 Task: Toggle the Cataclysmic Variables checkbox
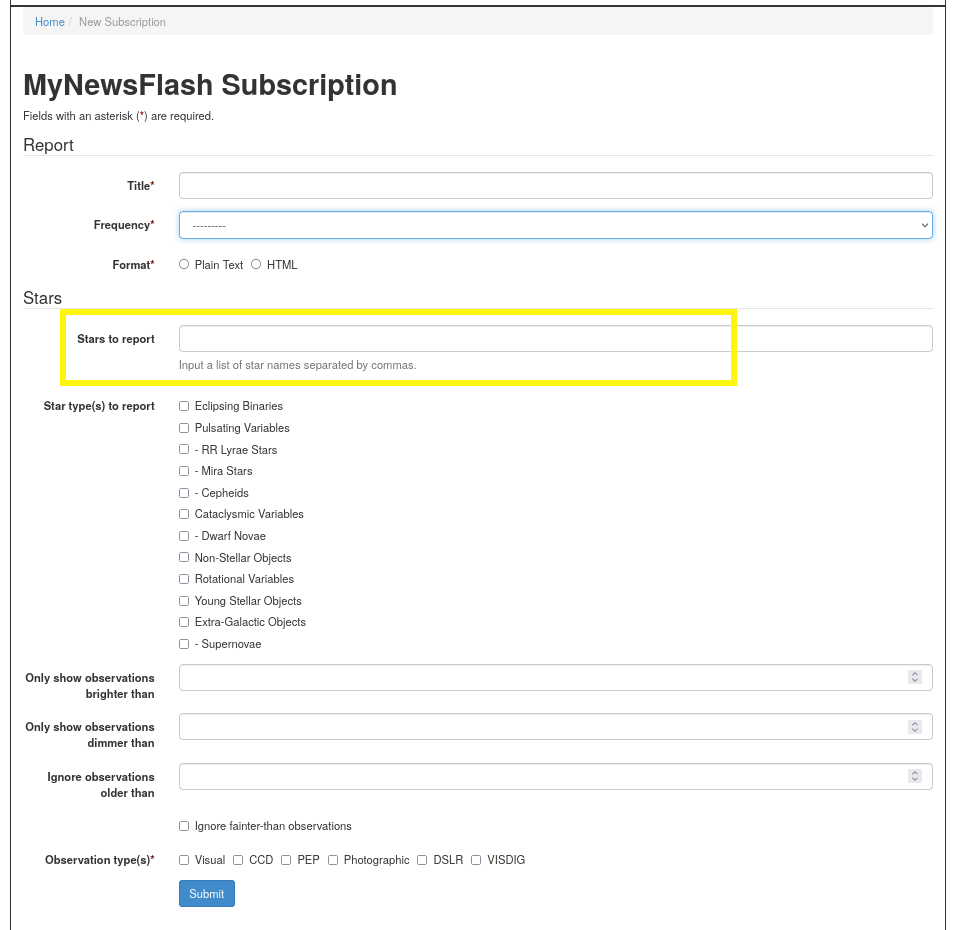(184, 514)
